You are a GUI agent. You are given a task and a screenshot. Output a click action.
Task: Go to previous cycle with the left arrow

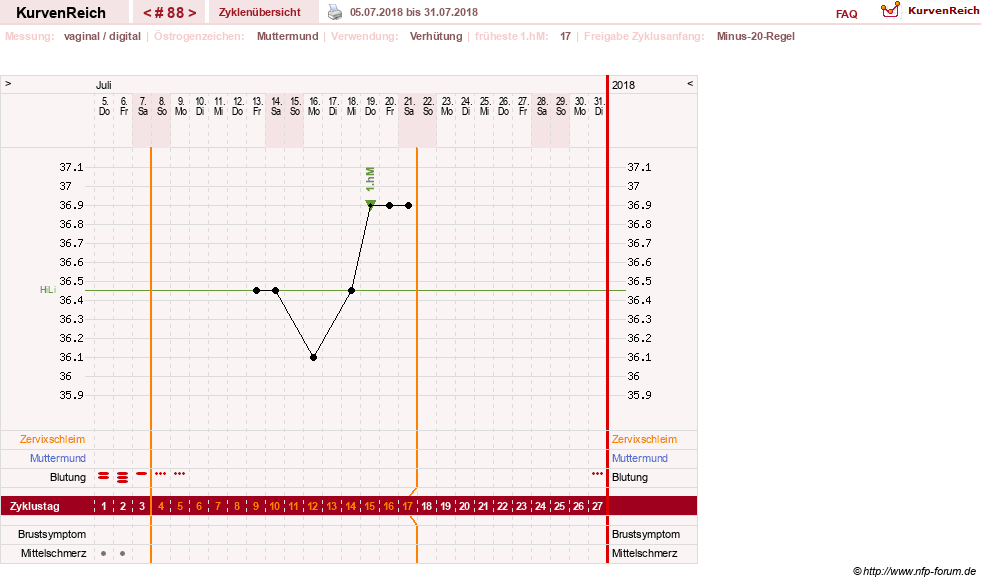tap(147, 13)
